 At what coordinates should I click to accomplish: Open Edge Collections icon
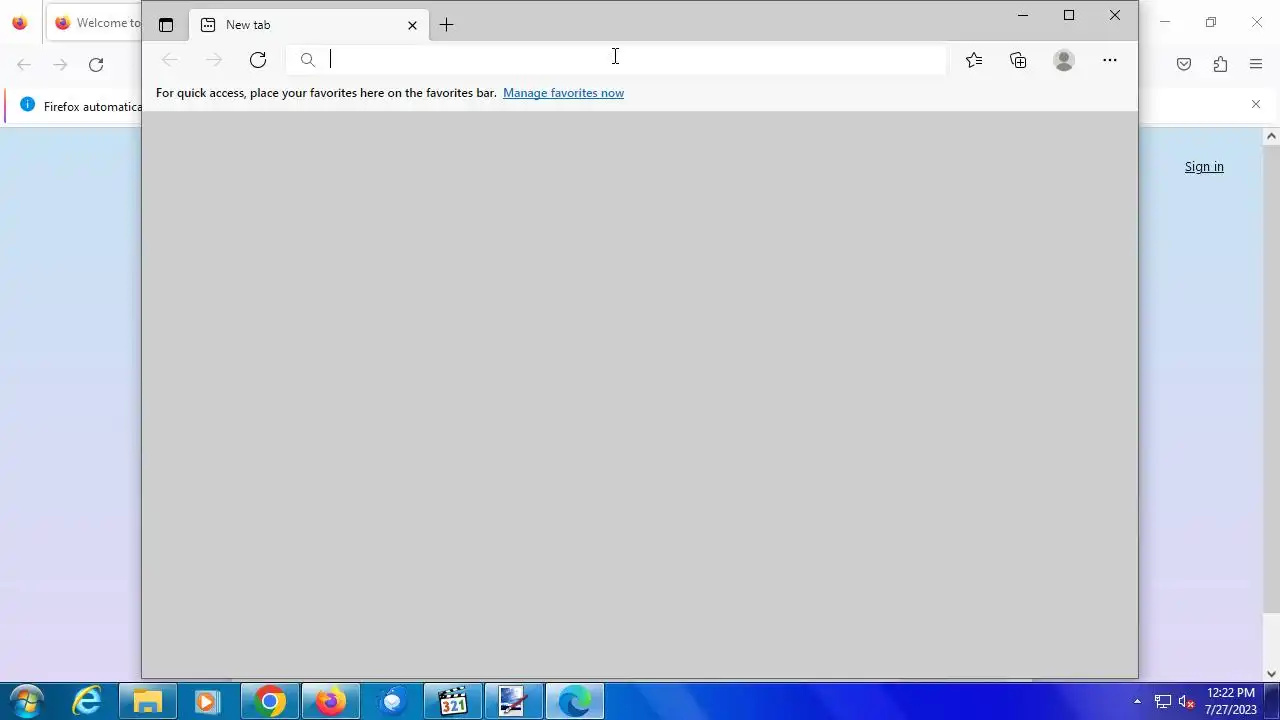[x=1018, y=60]
